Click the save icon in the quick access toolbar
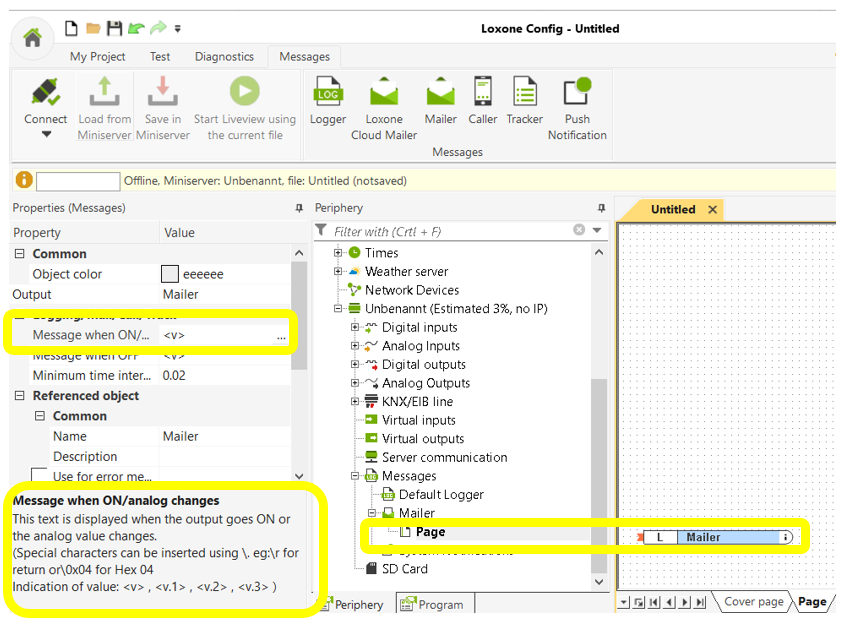846x627 pixels. (x=114, y=28)
